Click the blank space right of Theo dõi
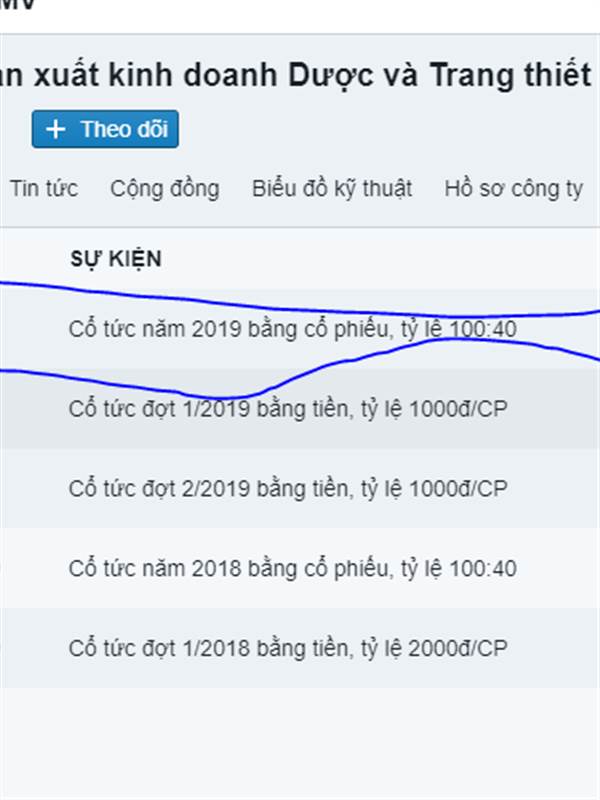Viewport: 600px width, 800px height. (x=388, y=129)
